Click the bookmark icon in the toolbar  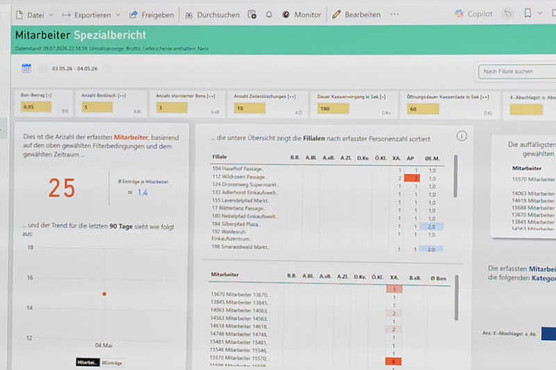tap(528, 13)
